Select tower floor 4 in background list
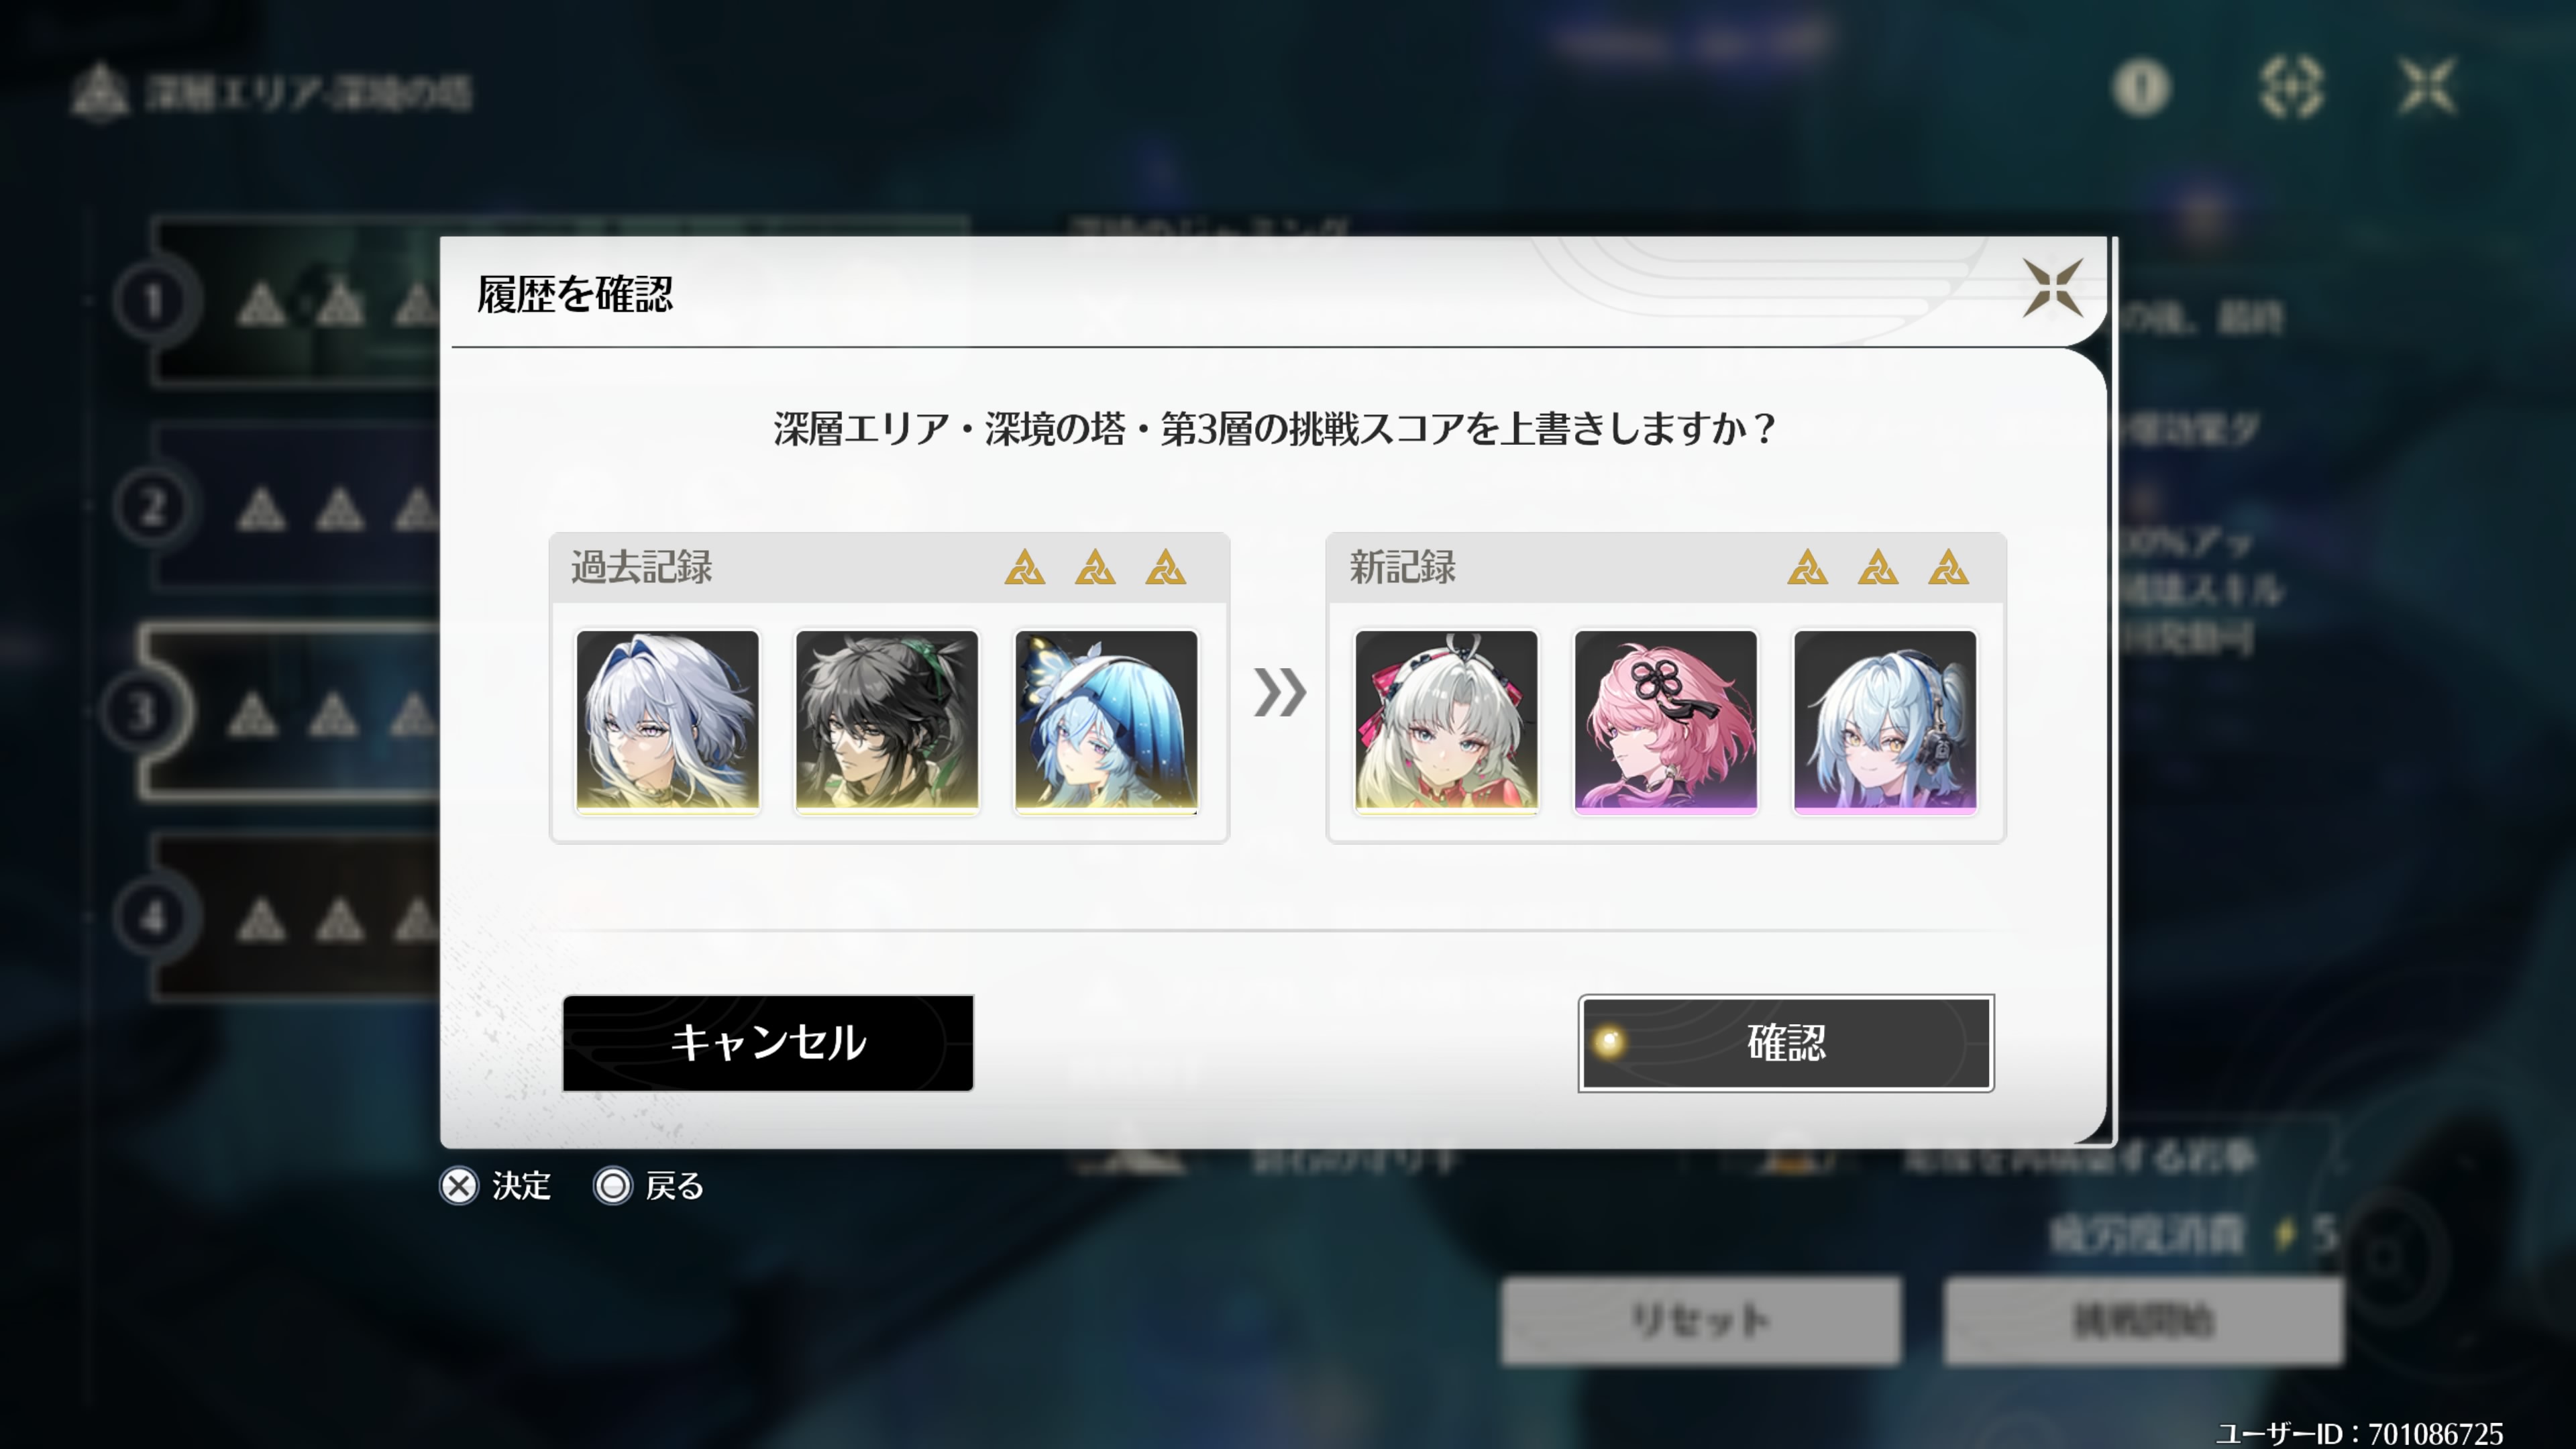This screenshot has height=1449, width=2576. coord(290,917)
